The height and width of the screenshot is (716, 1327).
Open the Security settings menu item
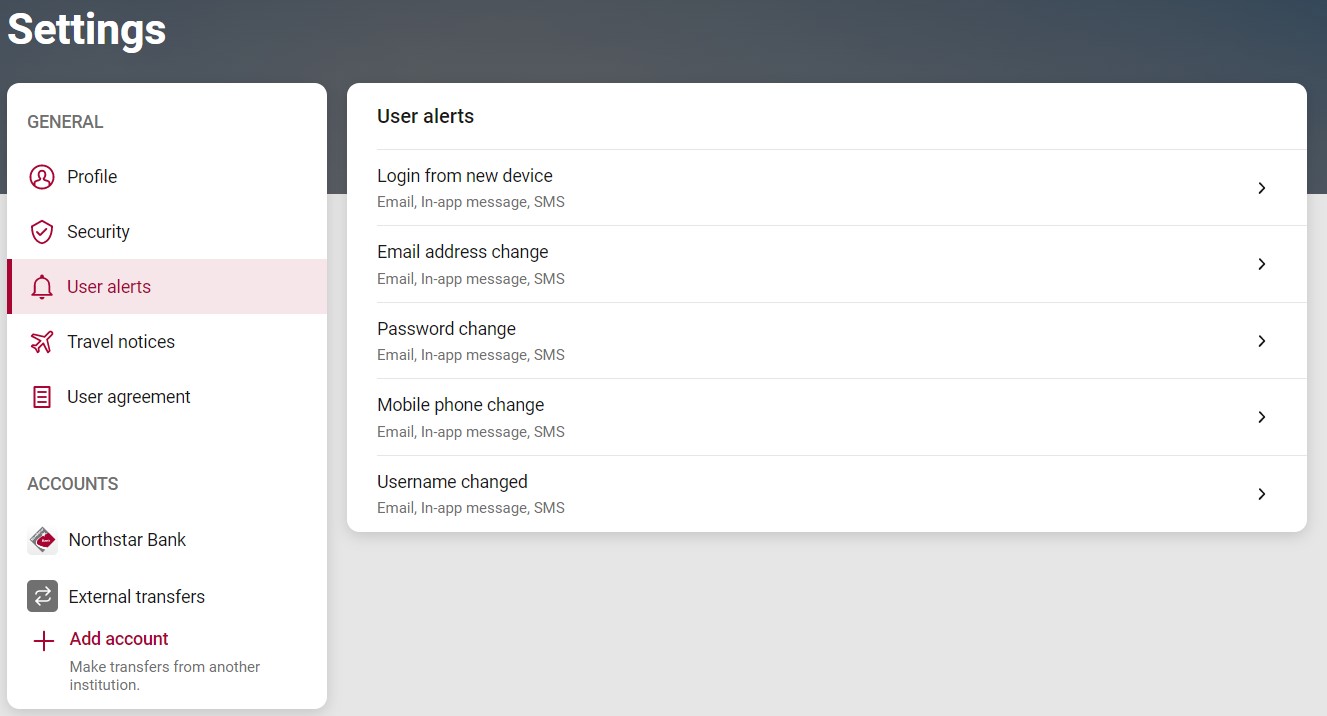98,232
